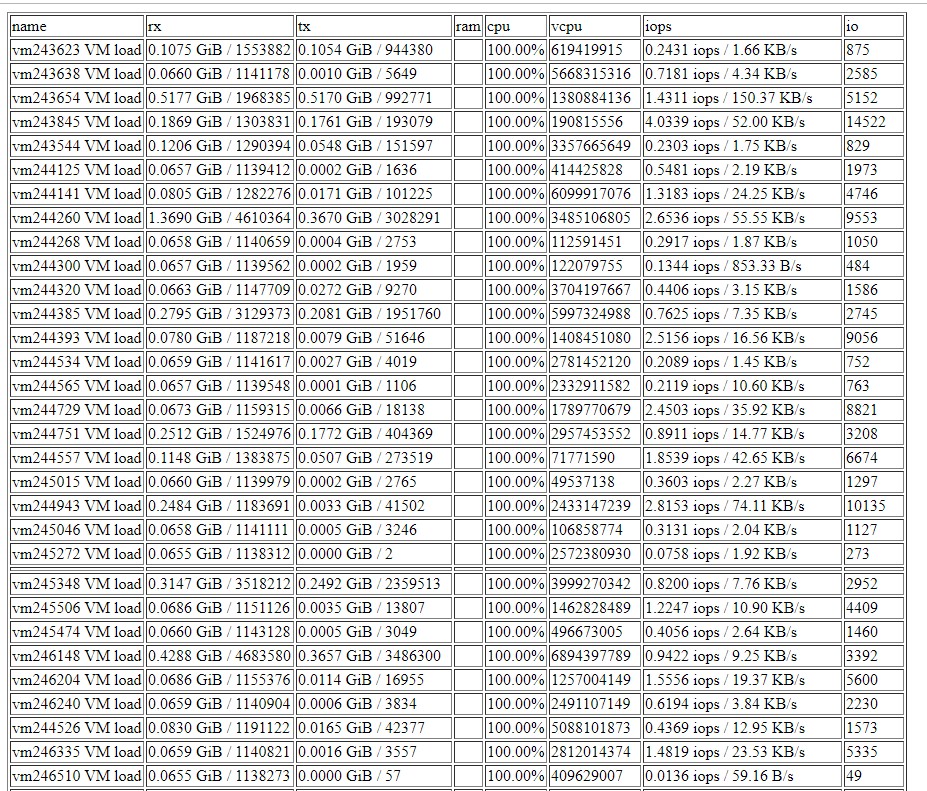Click the "tx" column header cell

click(x=373, y=27)
